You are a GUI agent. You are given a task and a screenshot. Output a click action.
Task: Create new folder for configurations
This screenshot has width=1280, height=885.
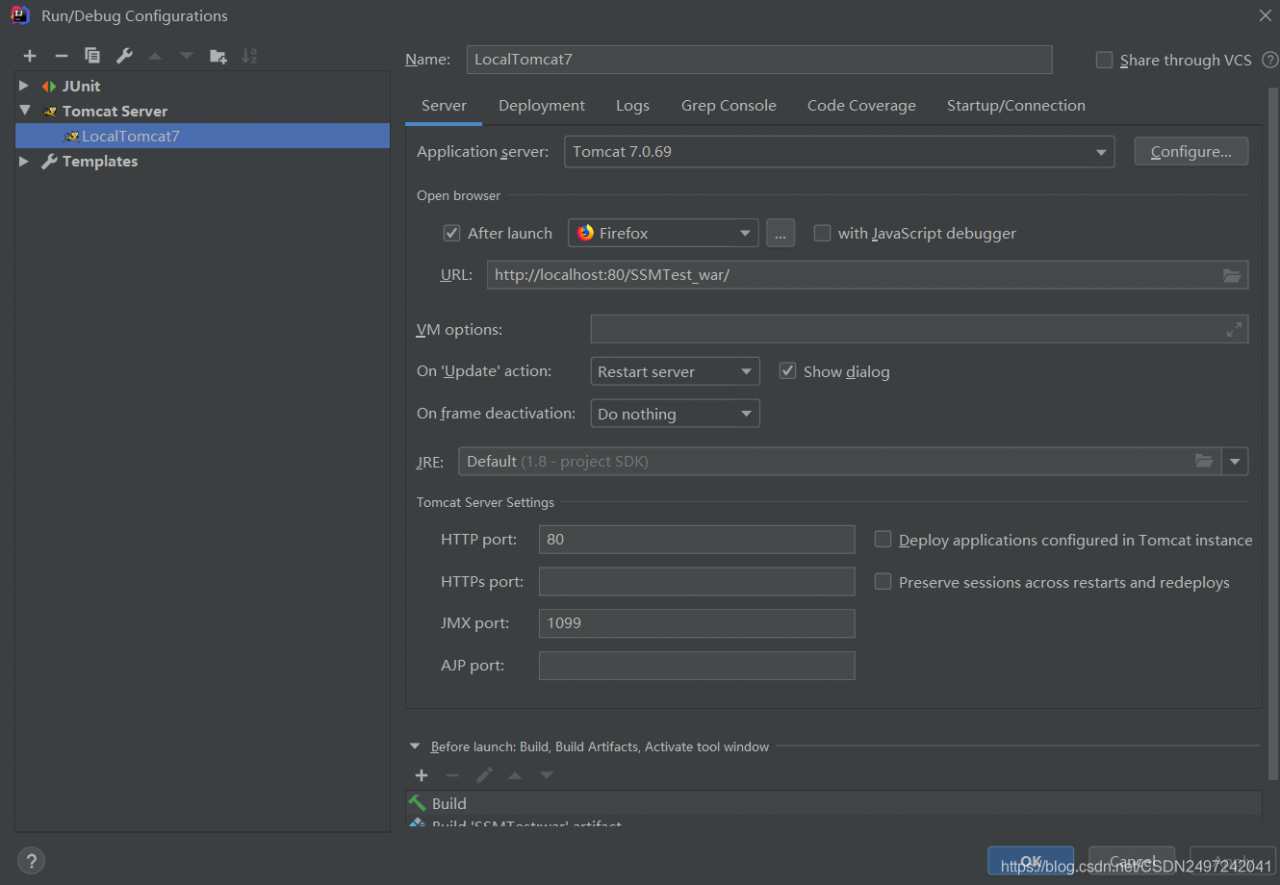[218, 56]
